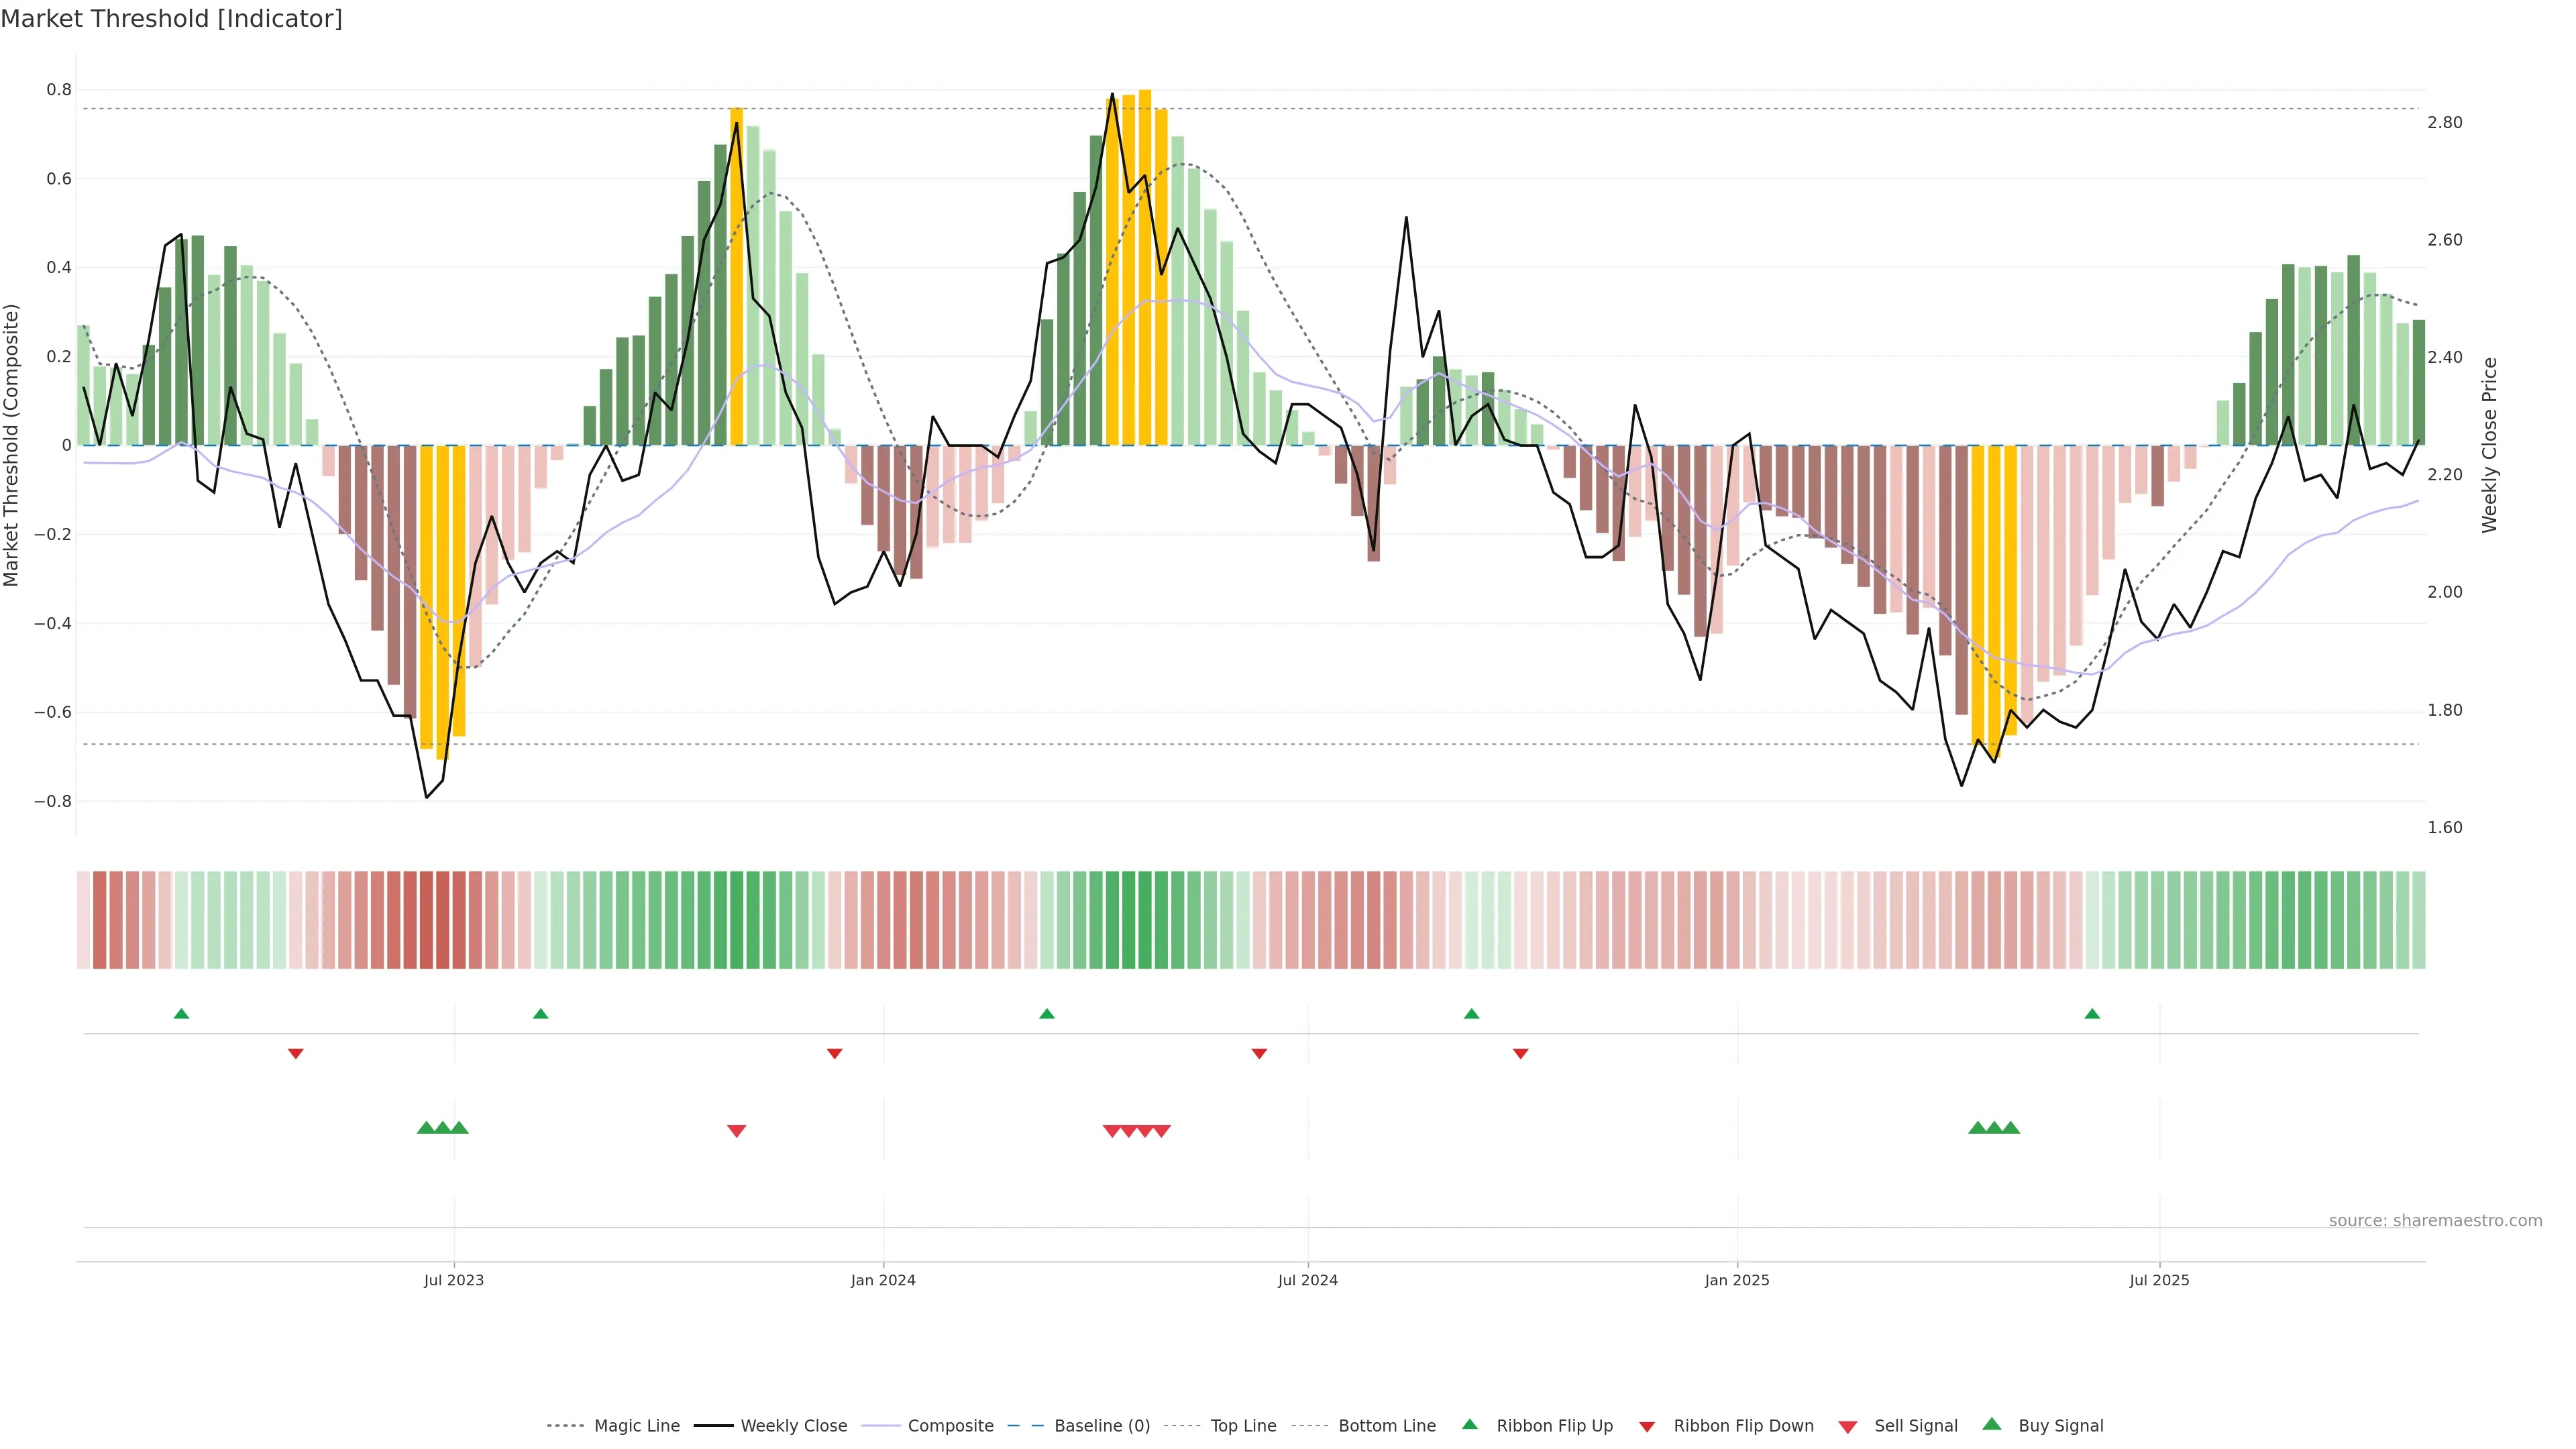Toggle the Magic Line legend entry
The width and height of the screenshot is (2576, 1449).
[x=636, y=1426]
